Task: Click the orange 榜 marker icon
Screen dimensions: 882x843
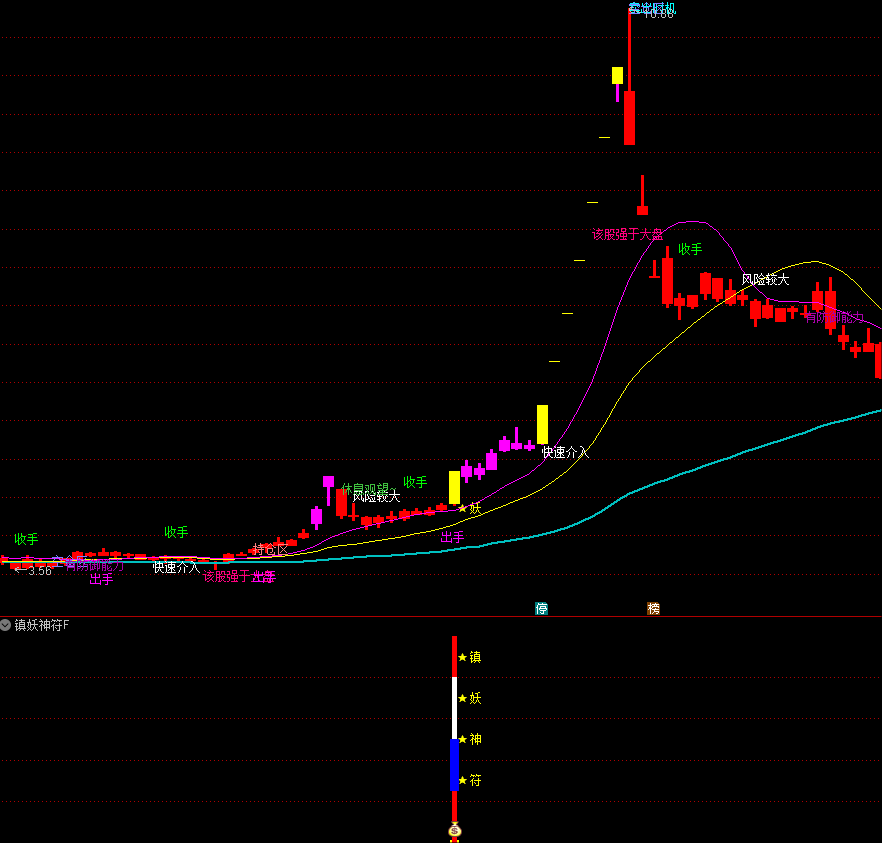Action: [653, 608]
